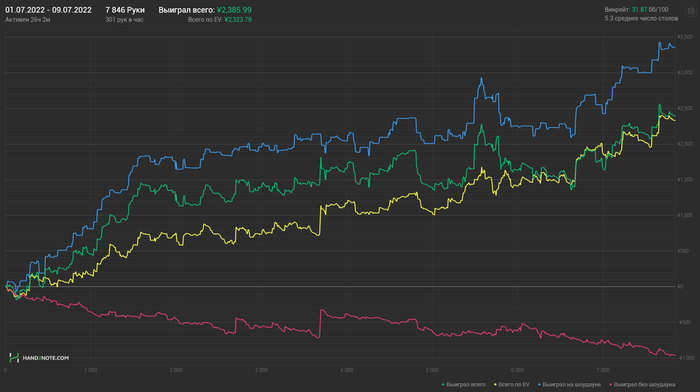Screen dimensions: 700x392
Task: Toggle the 'Выиграл на шоудауне' legend series
Action: [x=569, y=384]
